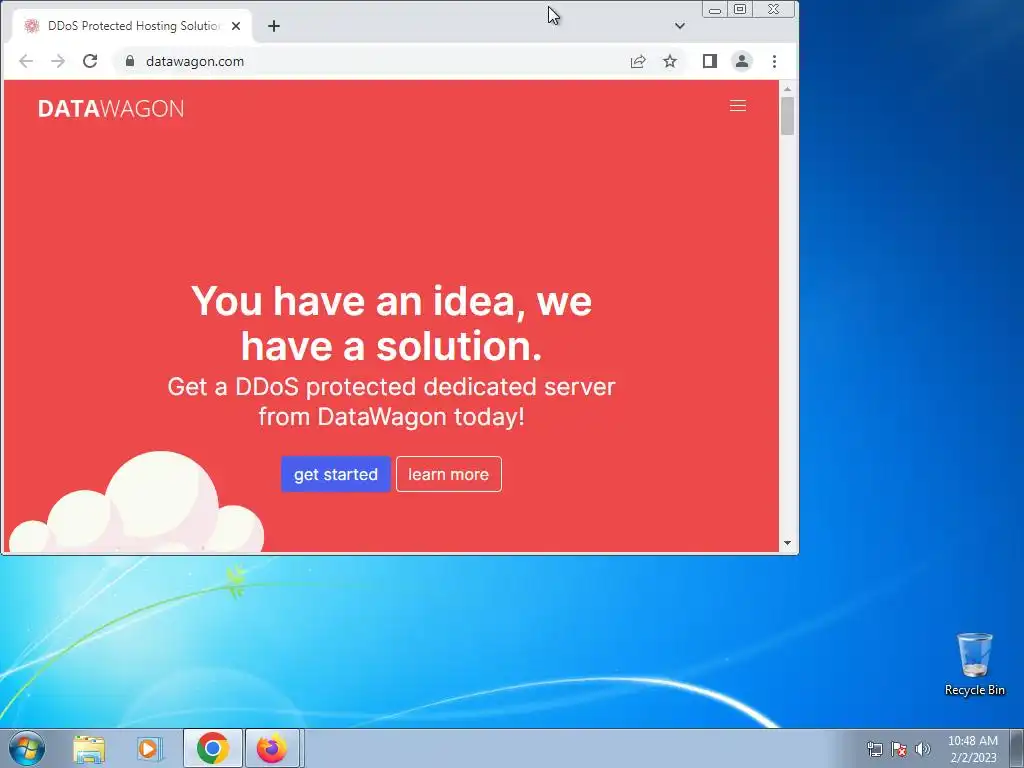This screenshot has height=768, width=1024.
Task: Go back to the previous page
Action: 26,61
